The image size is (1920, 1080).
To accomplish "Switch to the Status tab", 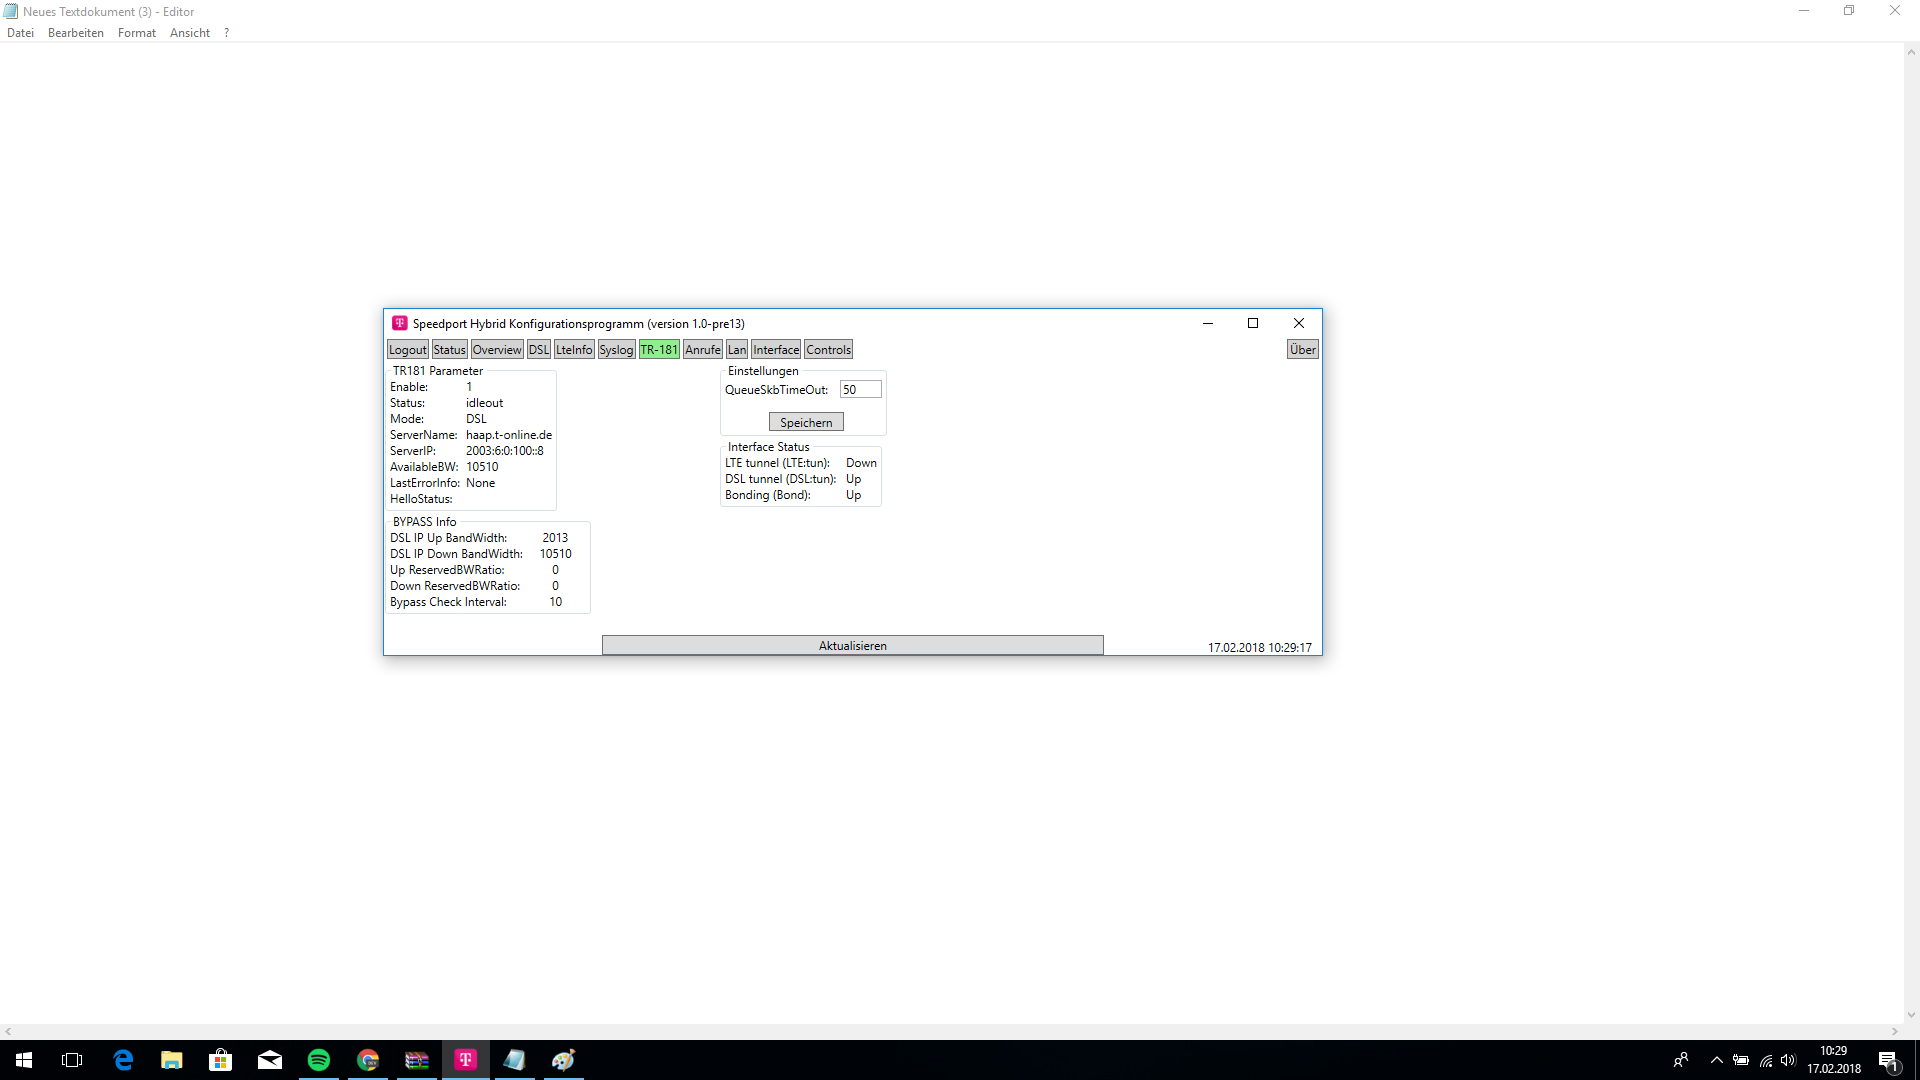I will [x=449, y=349].
